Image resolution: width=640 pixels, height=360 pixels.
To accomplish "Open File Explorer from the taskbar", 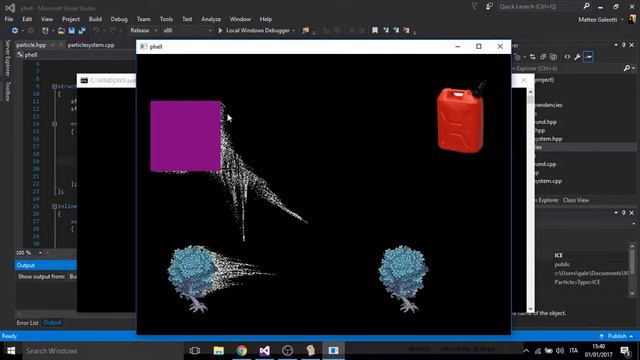I will pyautogui.click(x=219, y=351).
